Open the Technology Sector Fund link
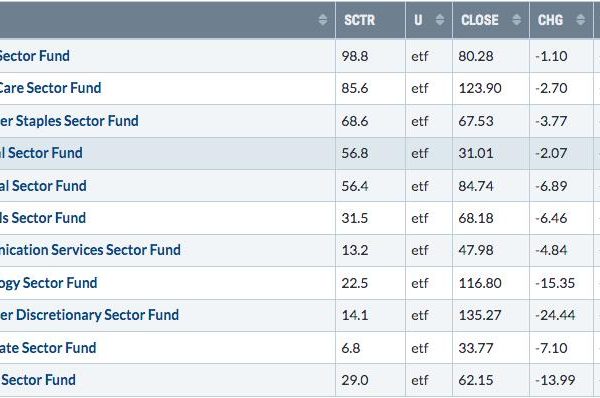This screenshot has width=600, height=398. (49, 283)
